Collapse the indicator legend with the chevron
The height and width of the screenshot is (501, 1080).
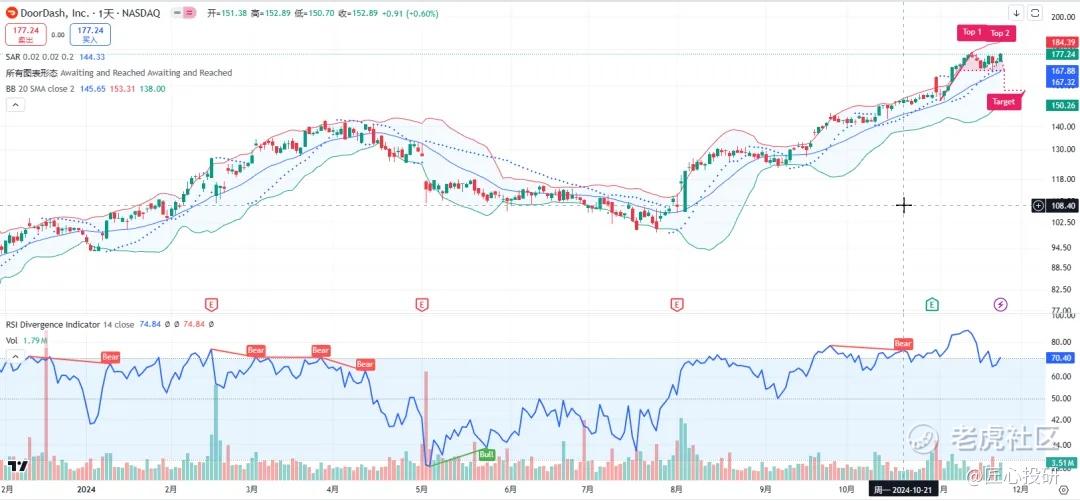point(15,105)
